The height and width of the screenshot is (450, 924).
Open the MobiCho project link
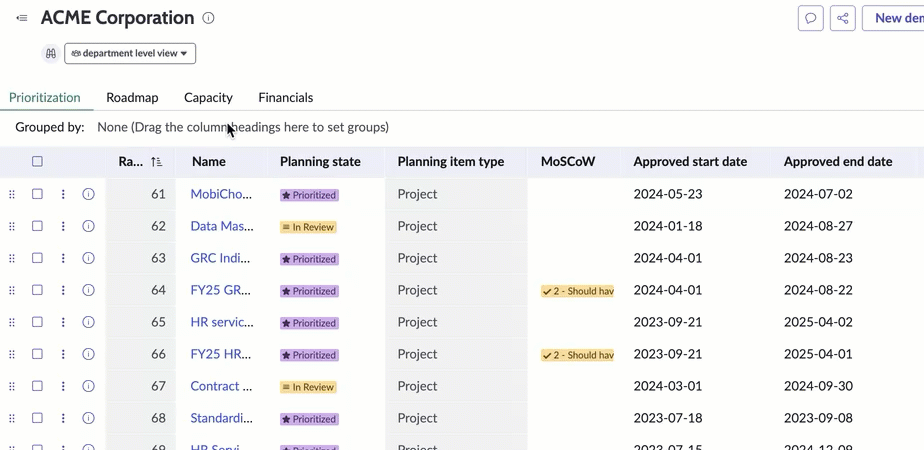pyautogui.click(x=222, y=194)
